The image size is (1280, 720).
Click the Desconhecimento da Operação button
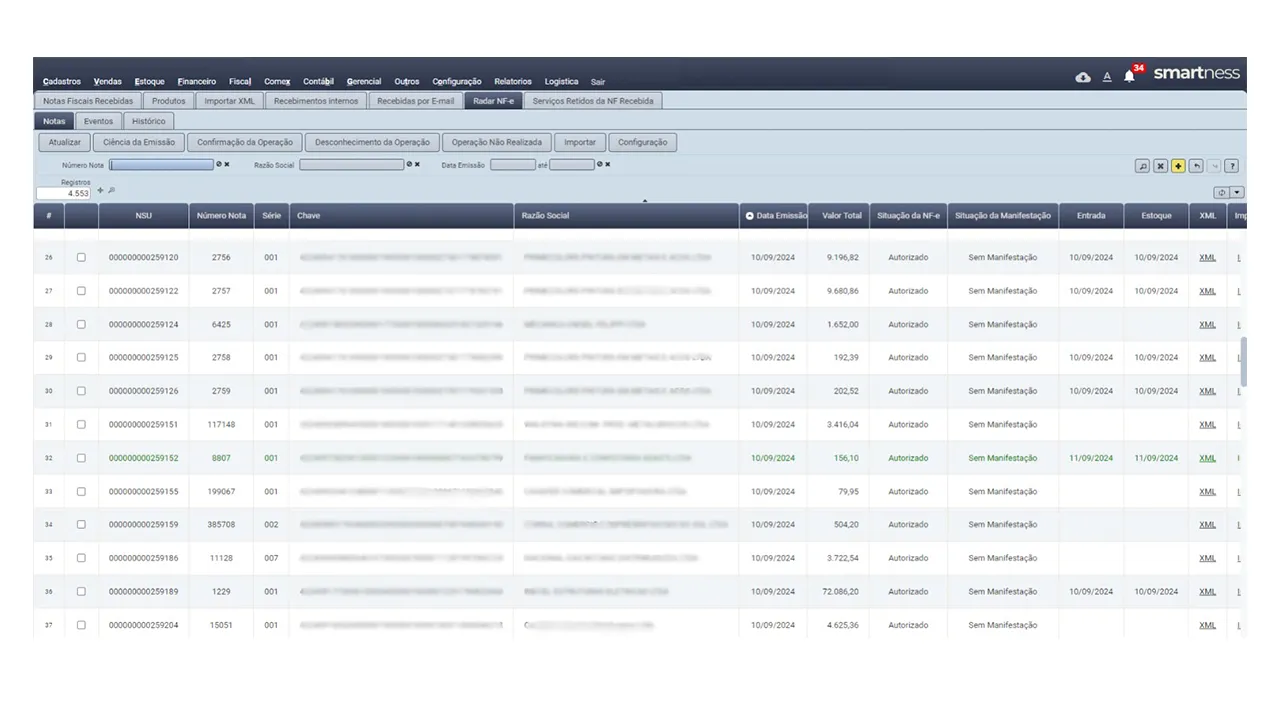(372, 143)
